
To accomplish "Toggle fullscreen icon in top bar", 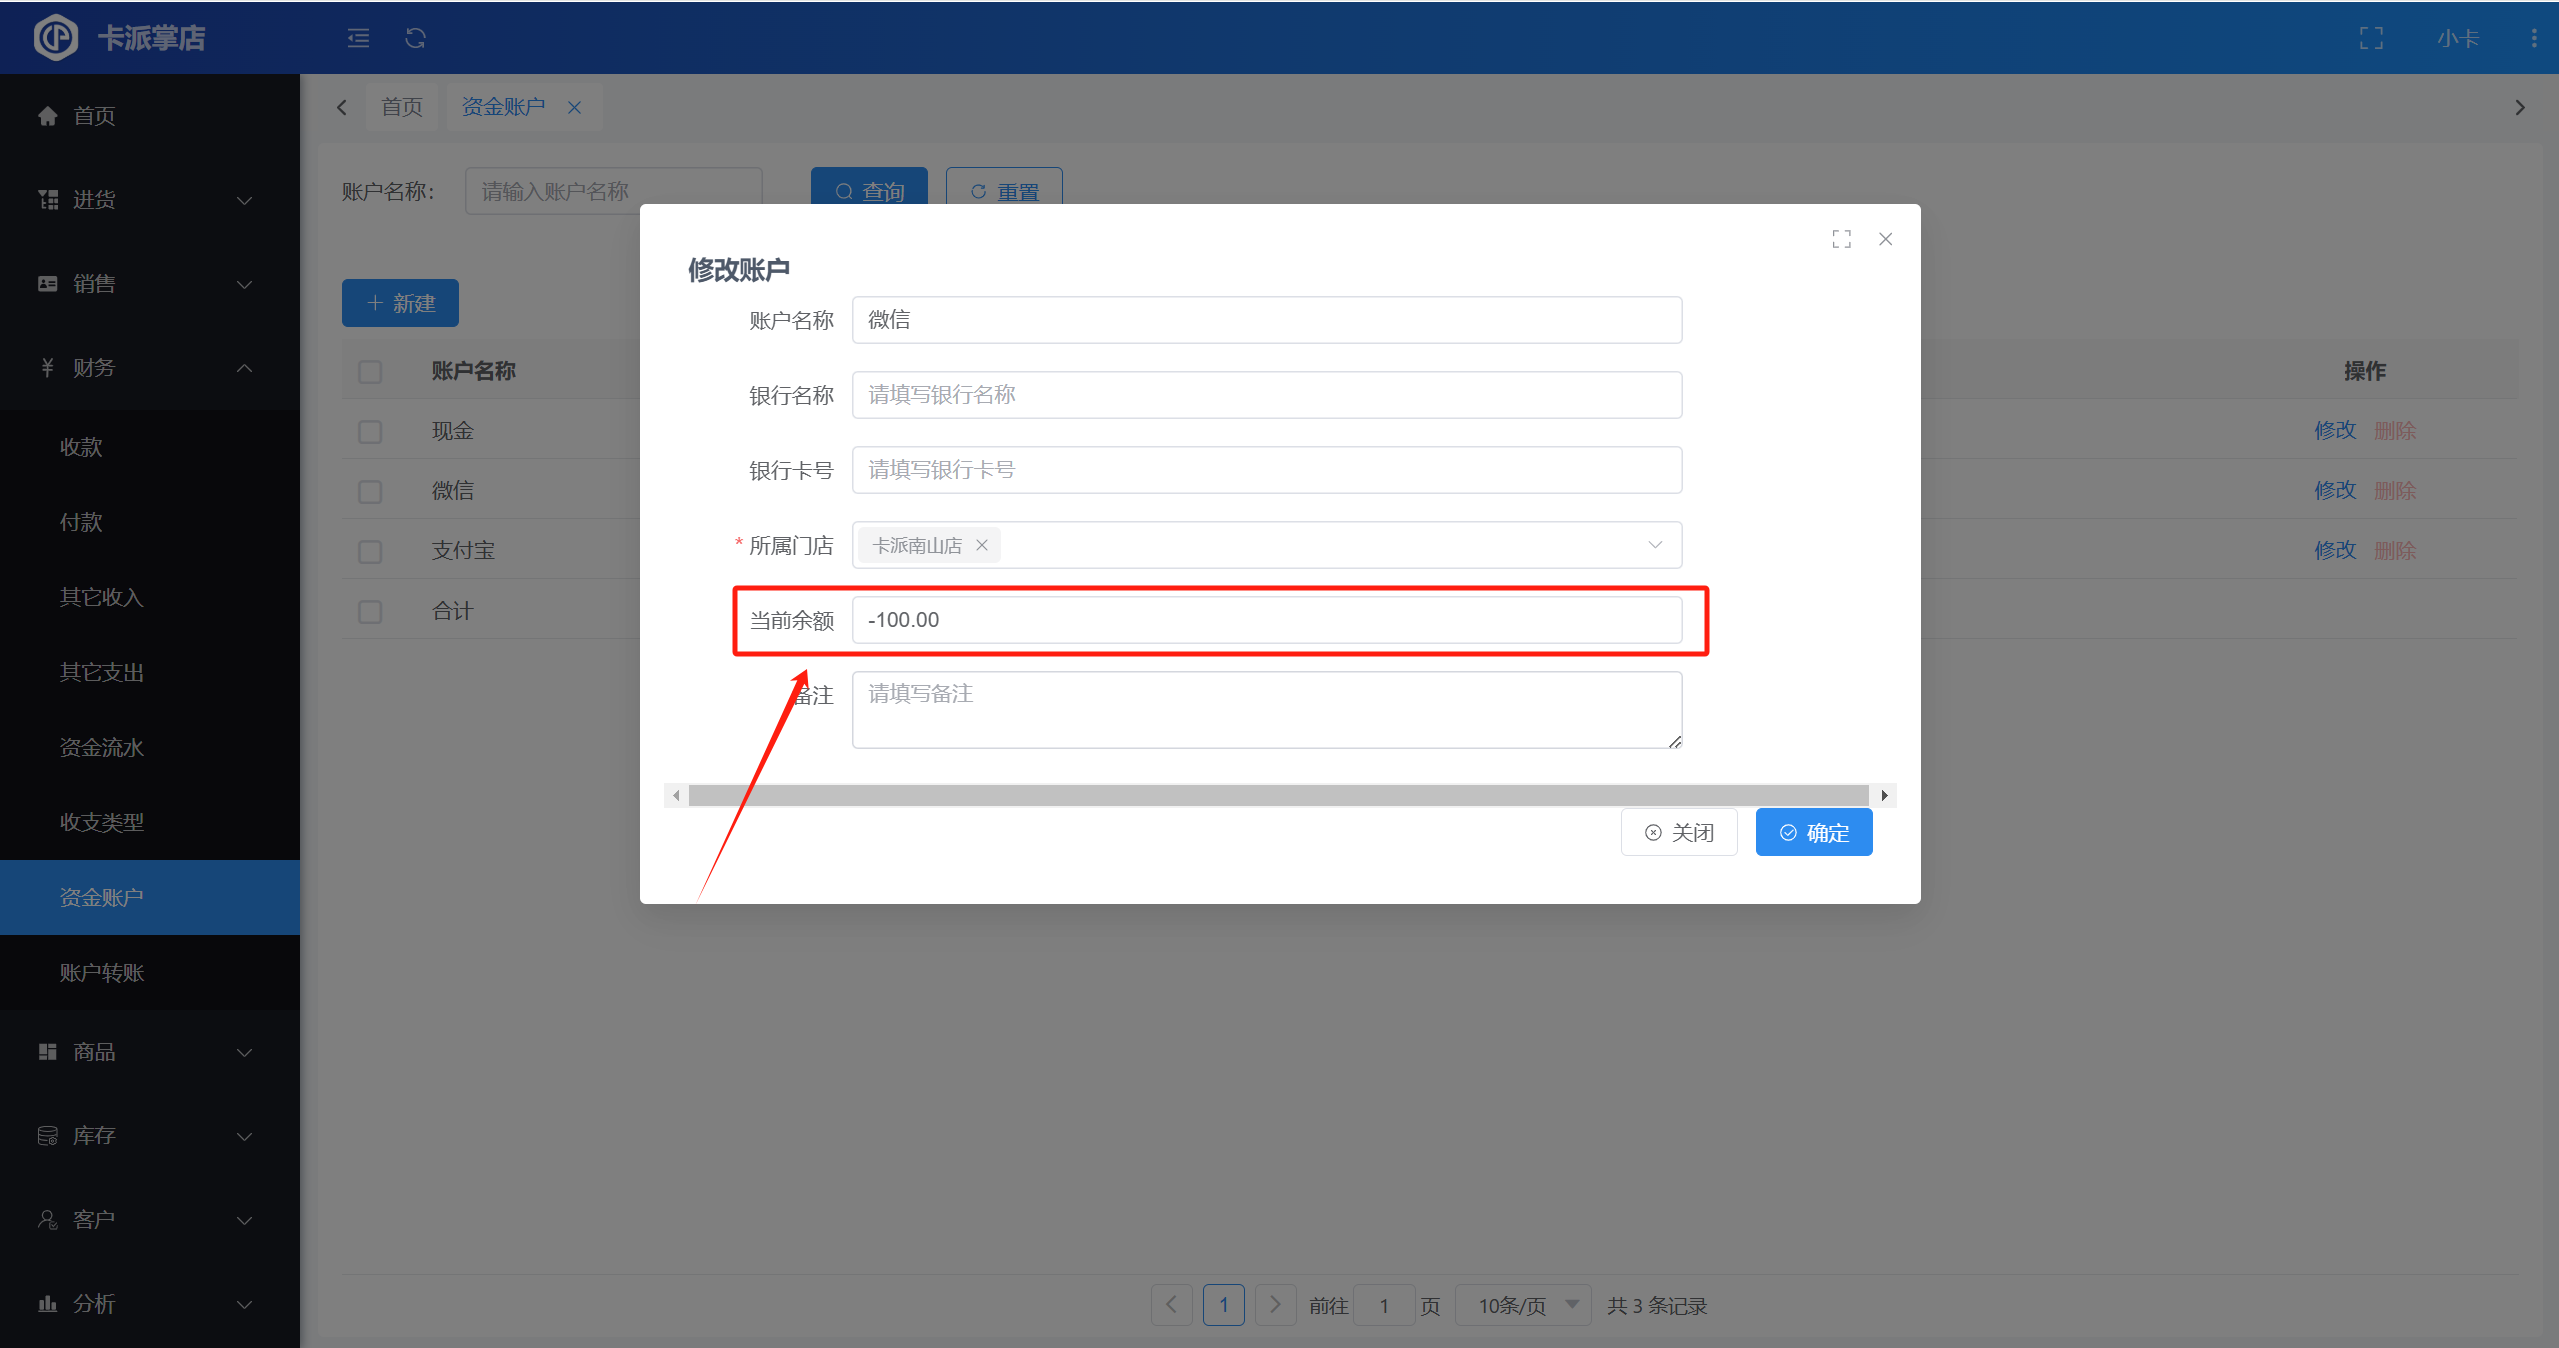I will (x=2371, y=38).
